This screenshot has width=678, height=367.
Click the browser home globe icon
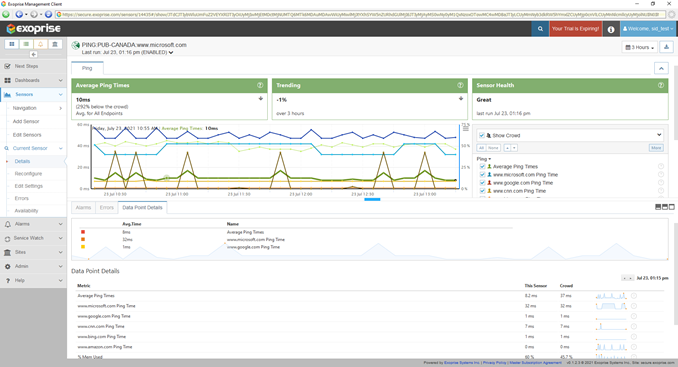click(x=48, y=14)
